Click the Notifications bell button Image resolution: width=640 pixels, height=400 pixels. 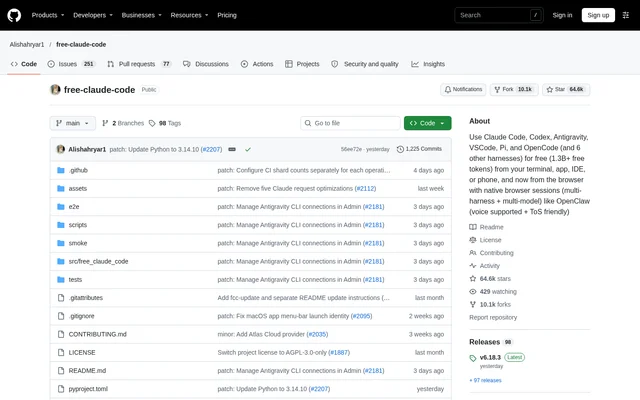463,89
